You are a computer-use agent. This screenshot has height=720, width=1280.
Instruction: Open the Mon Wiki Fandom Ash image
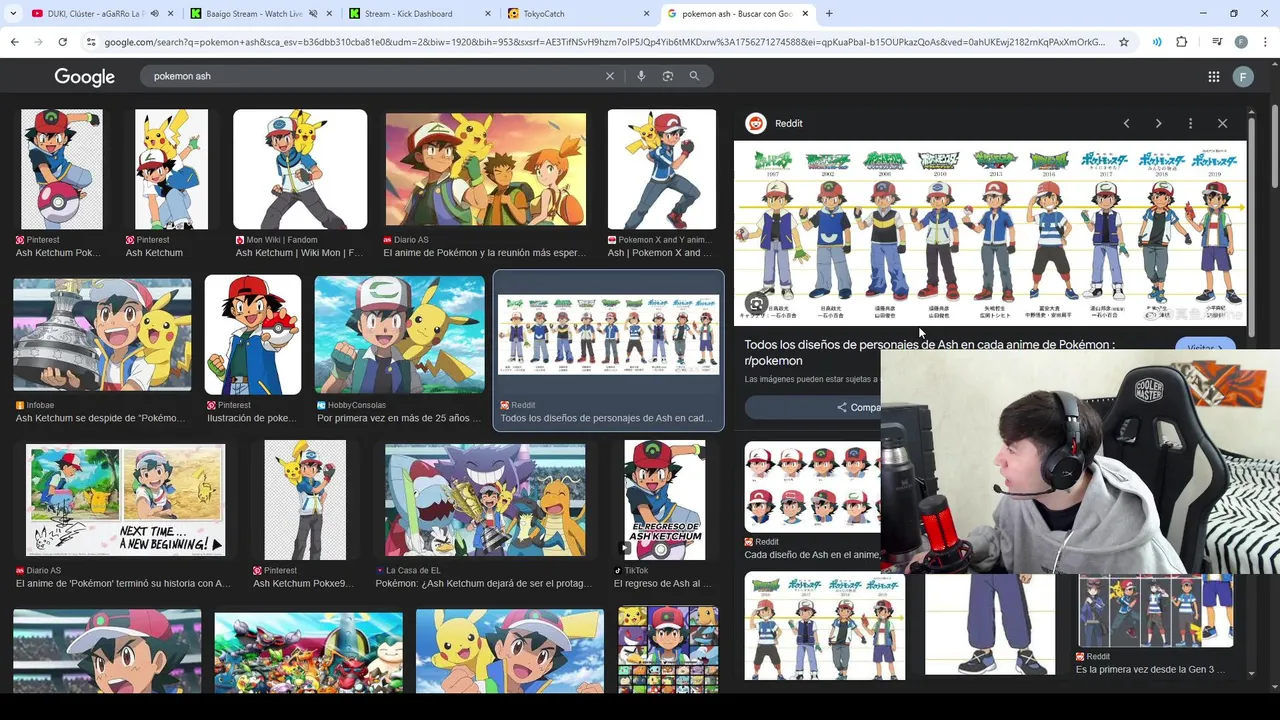(x=300, y=170)
